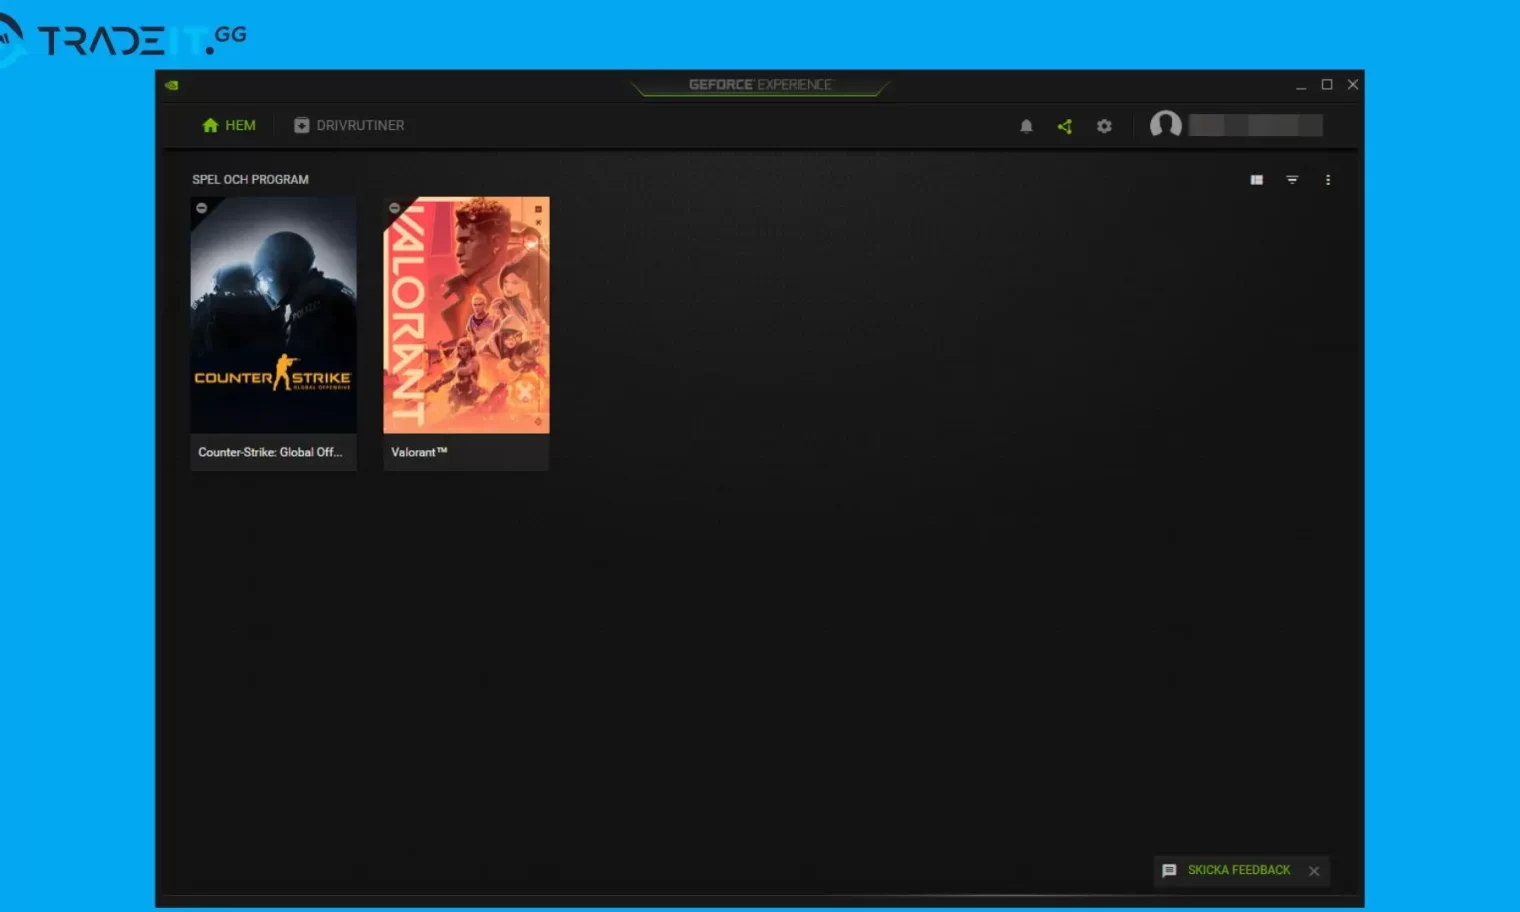The width and height of the screenshot is (1520, 912).
Task: Dismiss the feedback banner with X
Action: [x=1314, y=871]
